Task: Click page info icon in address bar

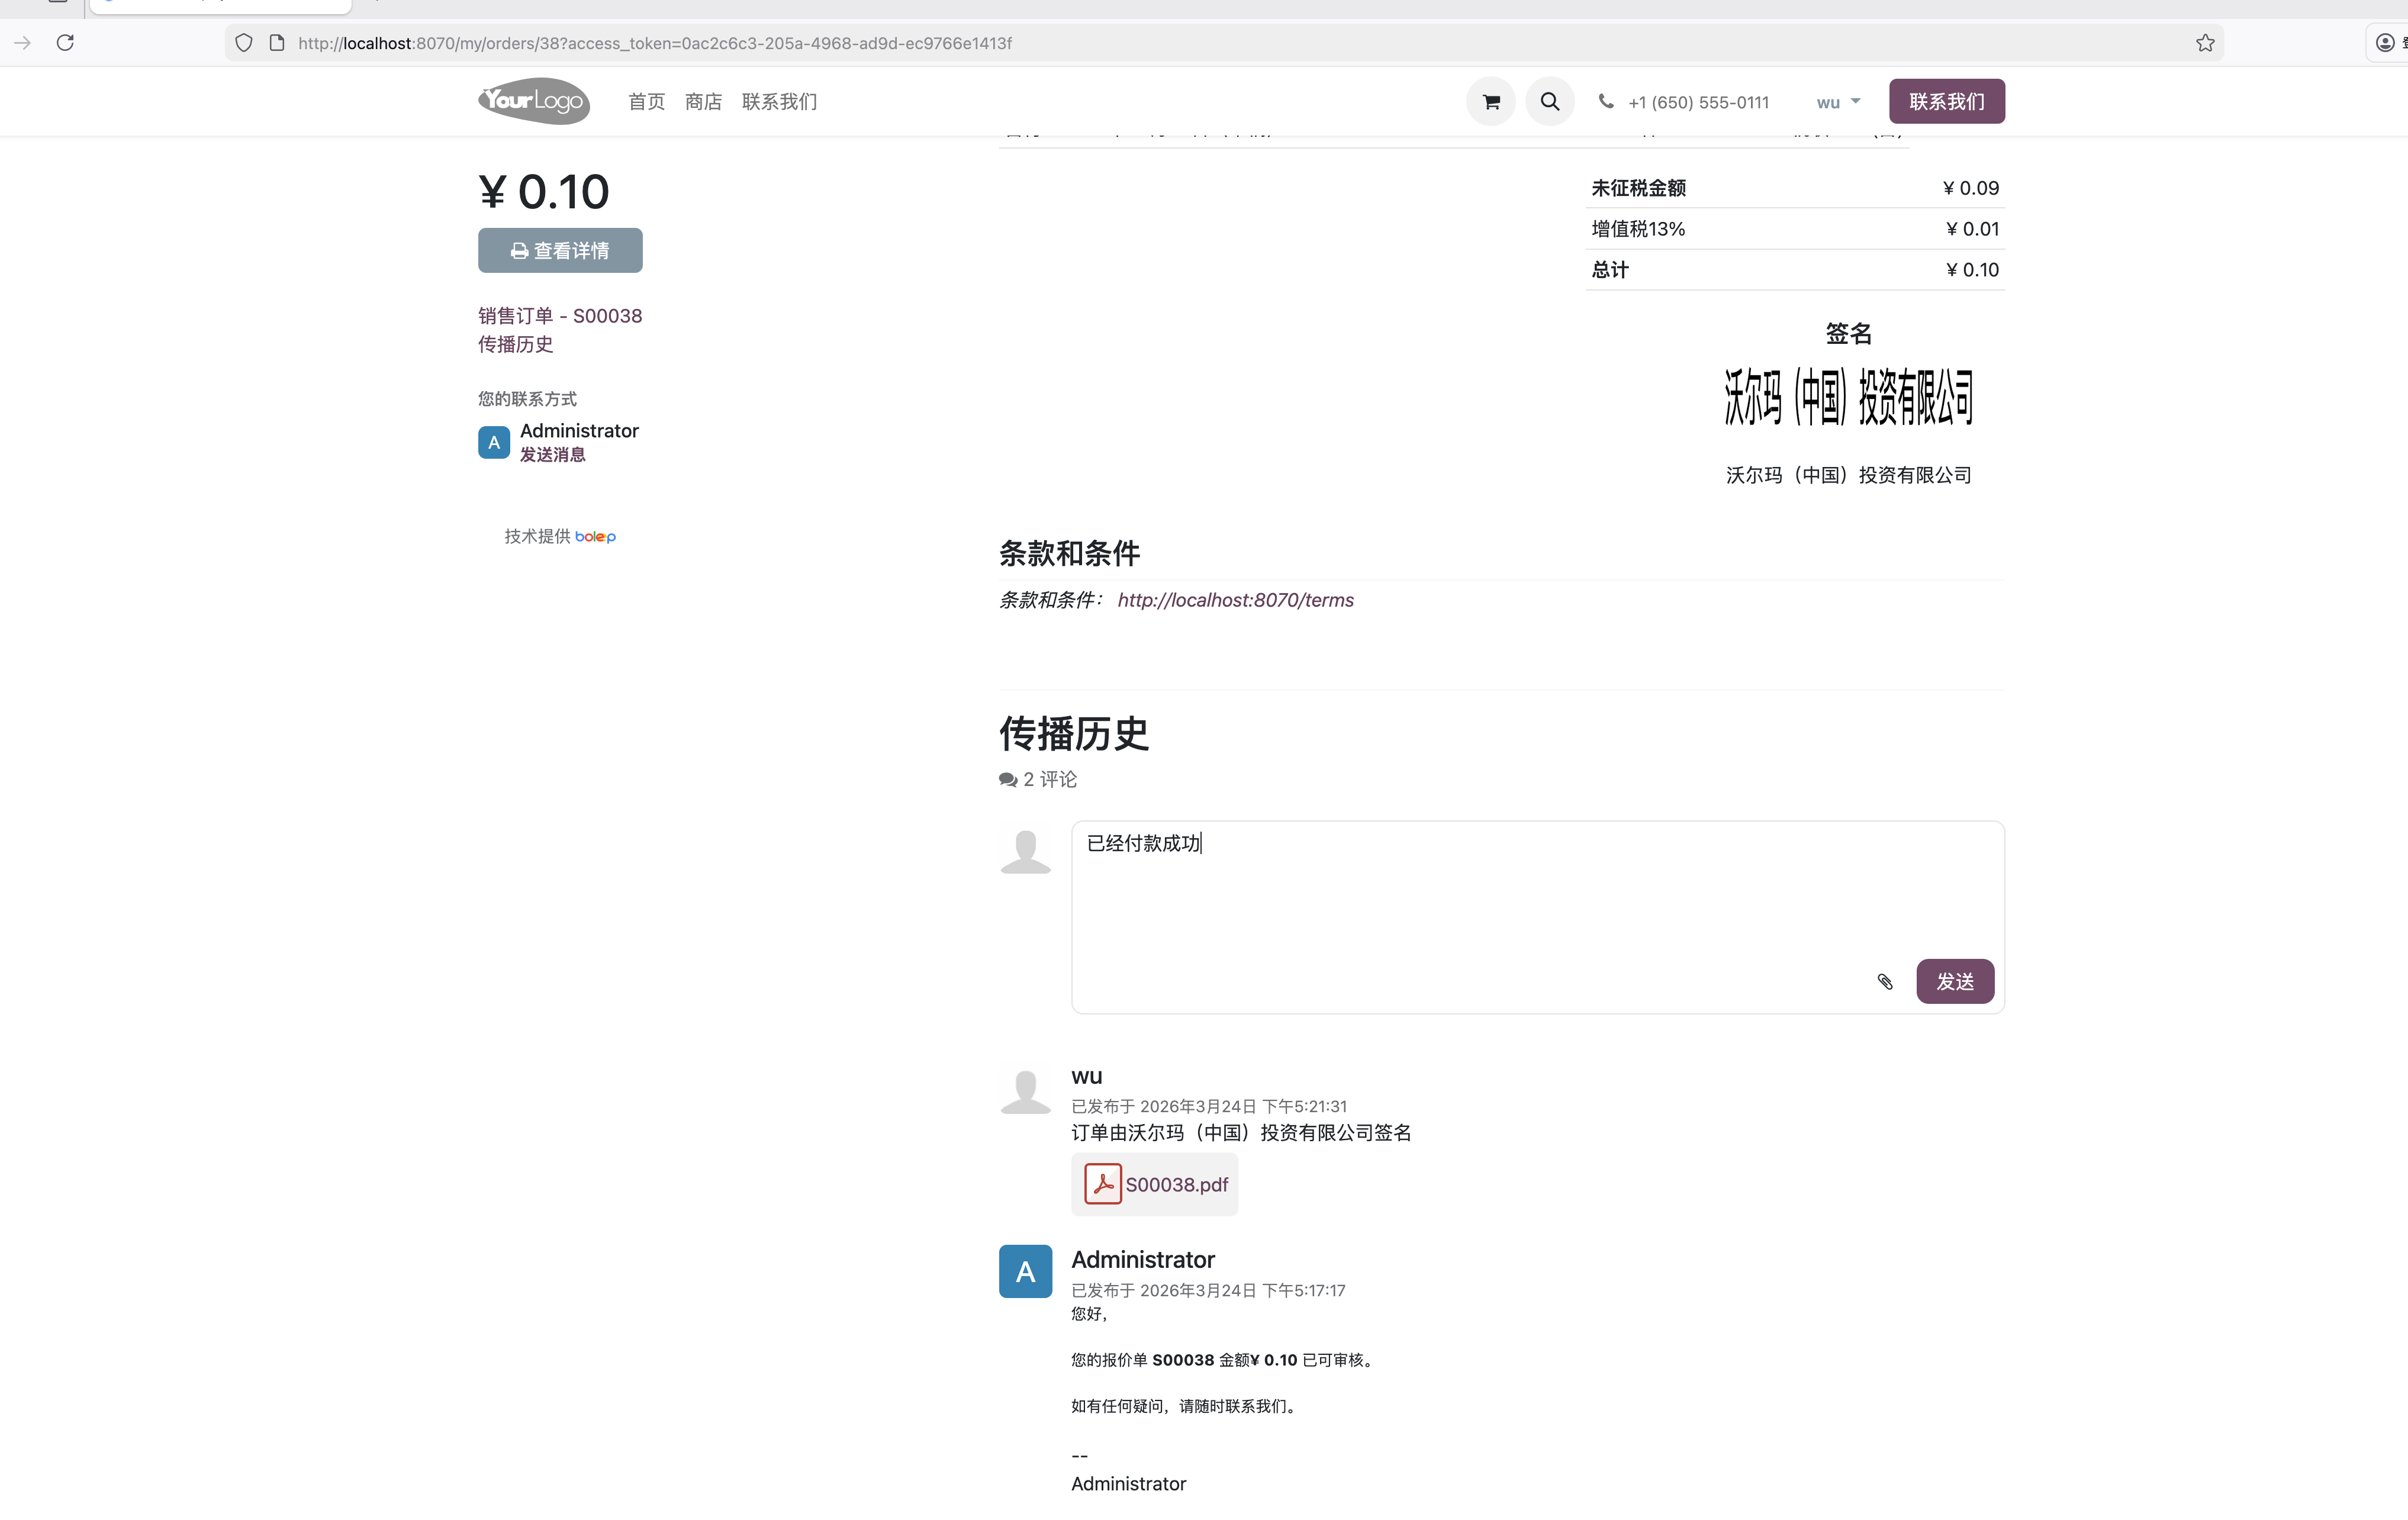Action: (x=277, y=43)
